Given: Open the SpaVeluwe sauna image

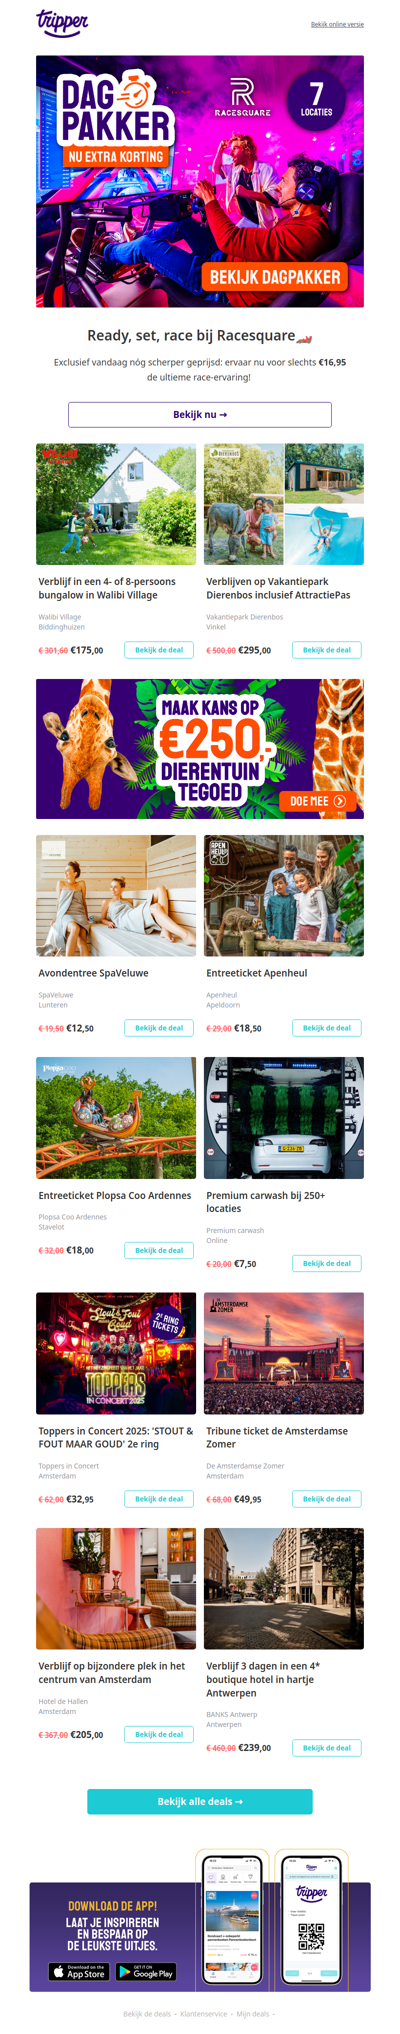Looking at the screenshot, I should pyautogui.click(x=116, y=896).
